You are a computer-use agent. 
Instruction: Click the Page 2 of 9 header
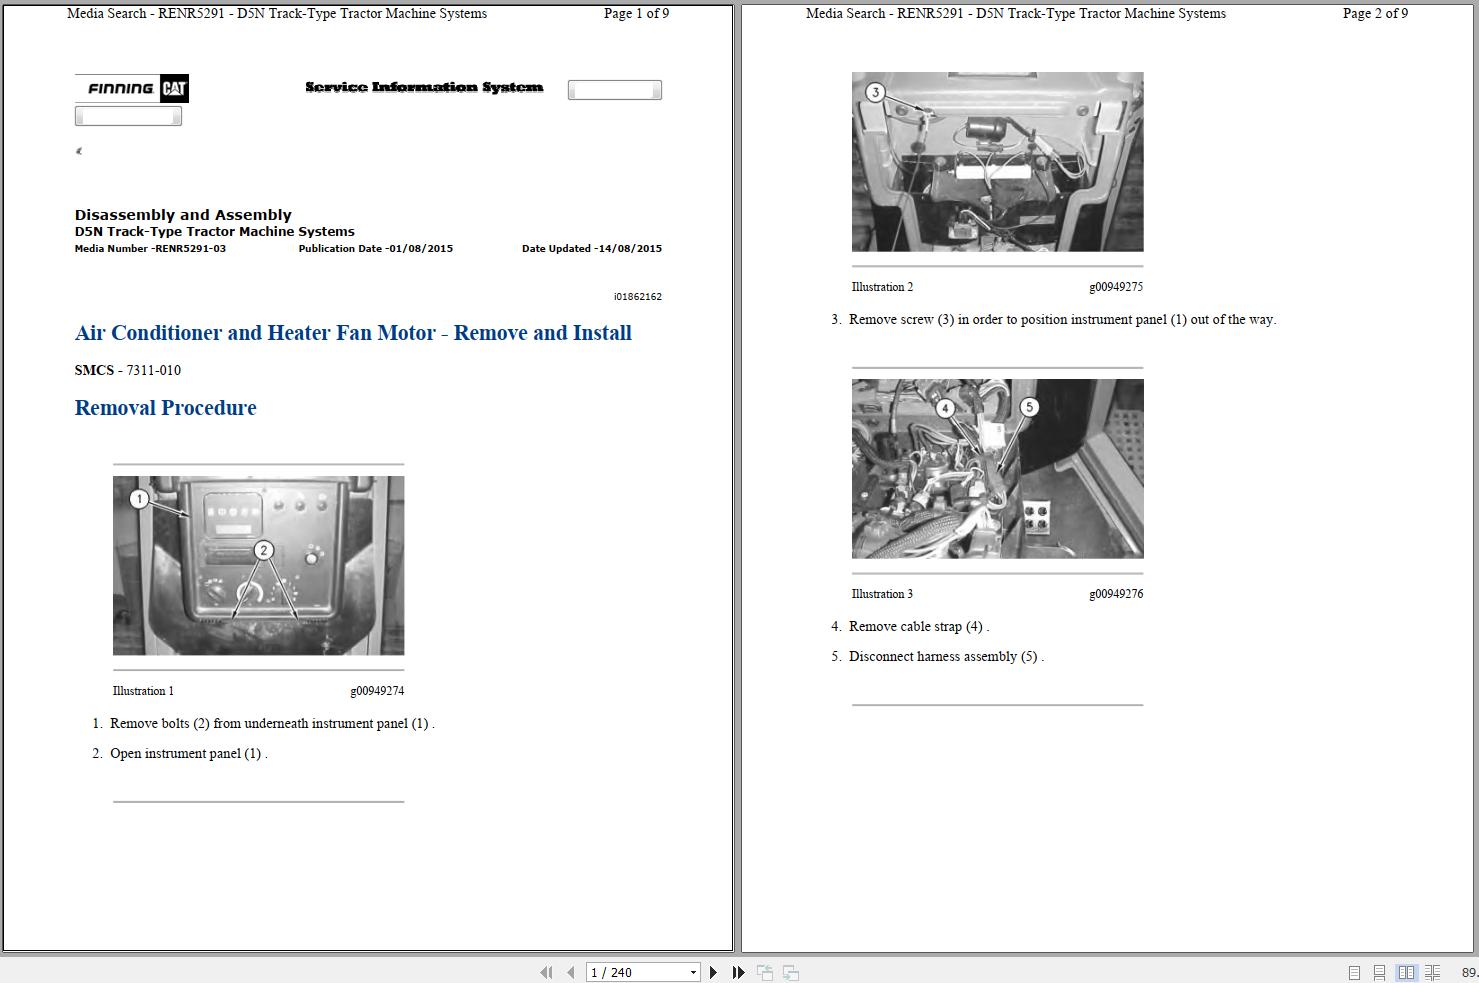(x=1375, y=14)
